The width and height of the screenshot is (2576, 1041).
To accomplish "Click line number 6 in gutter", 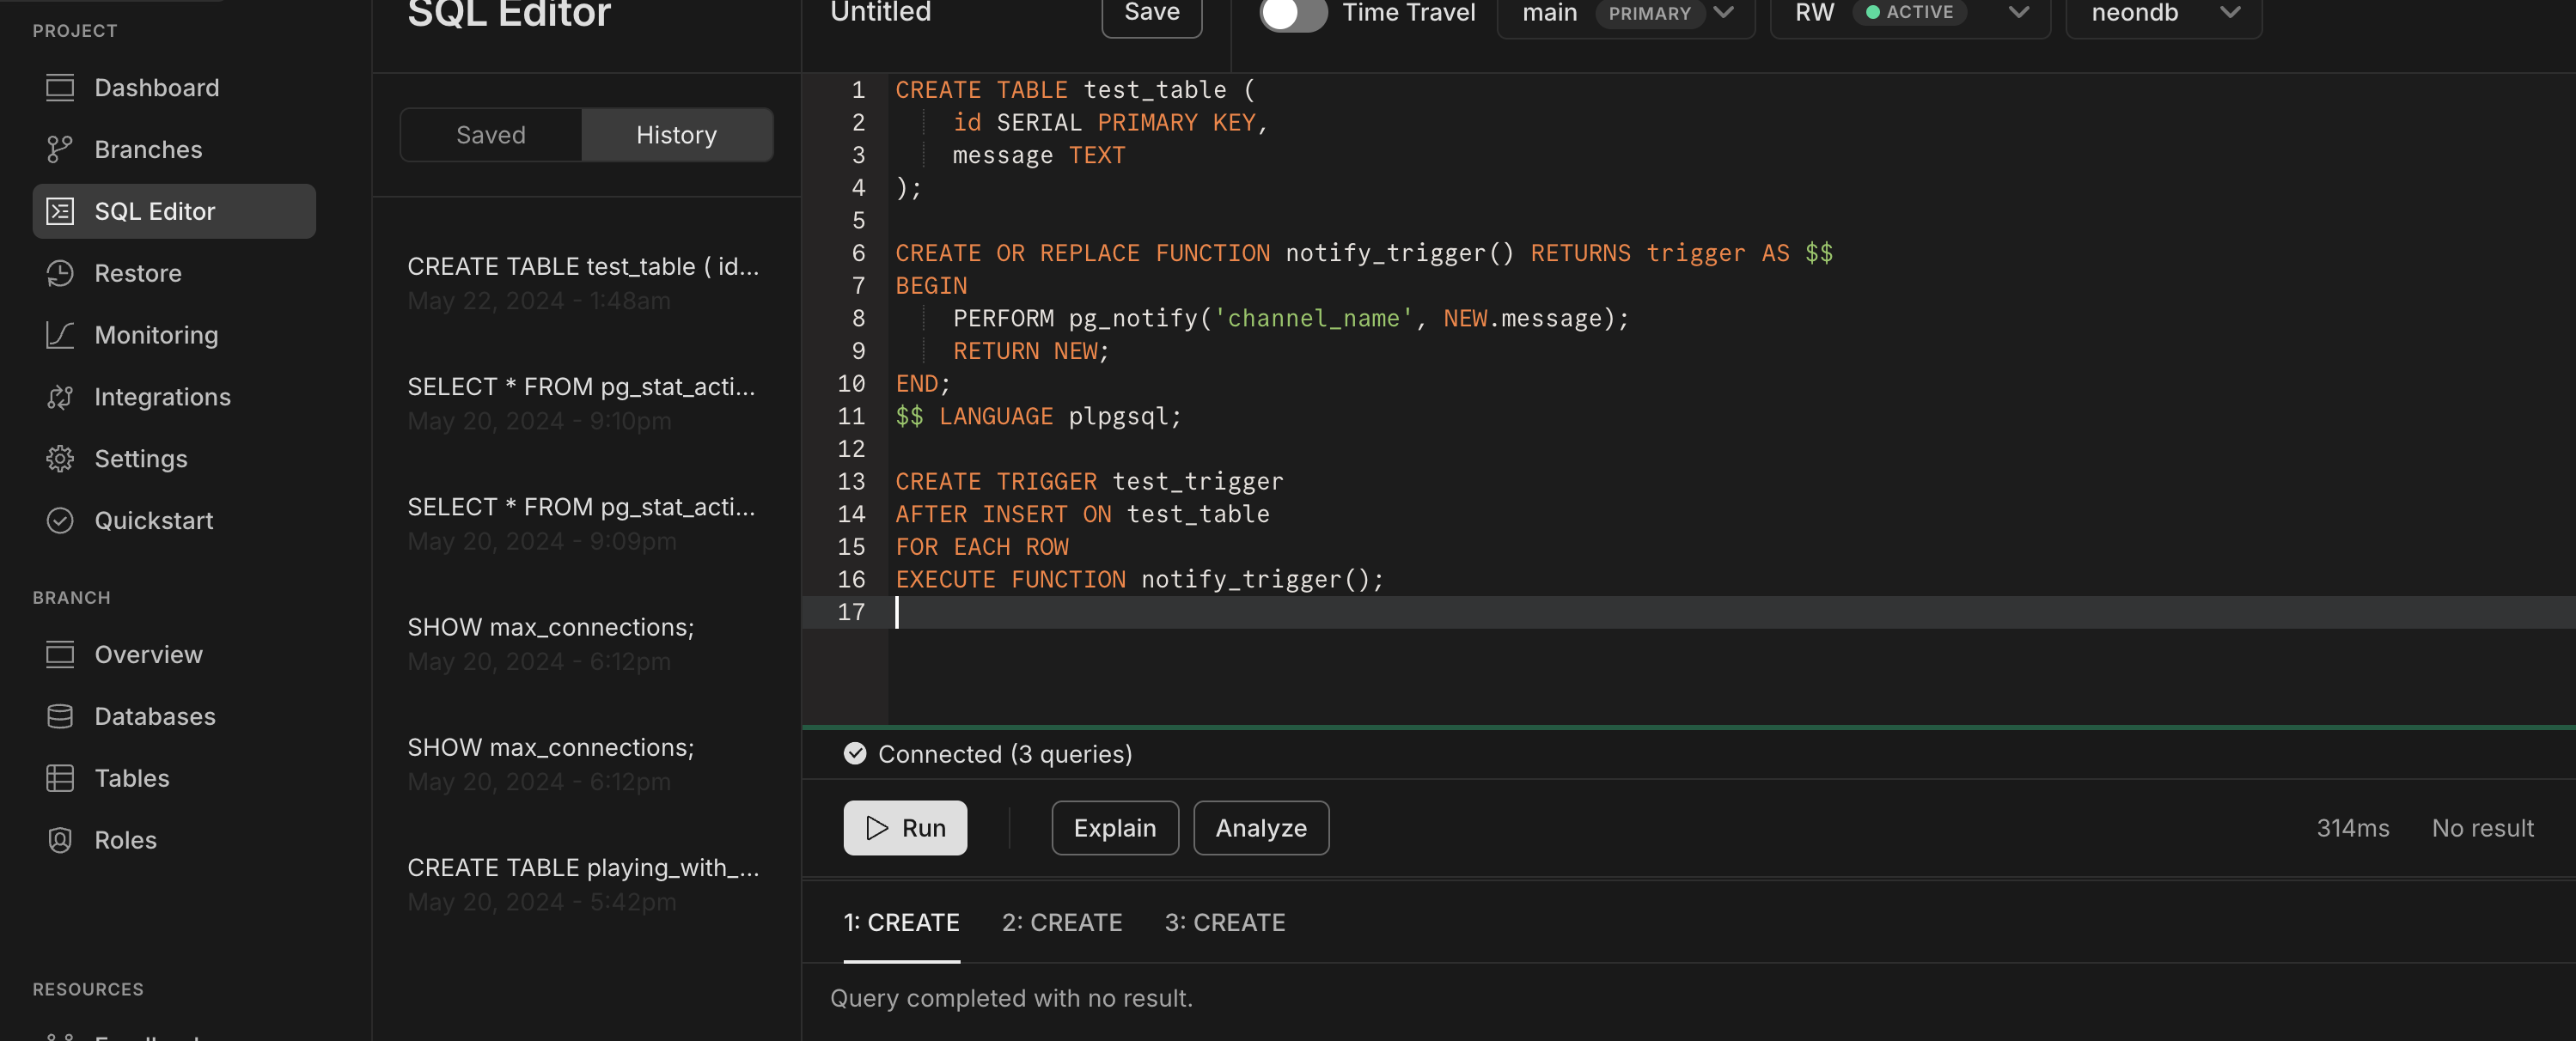I will pos(858,253).
